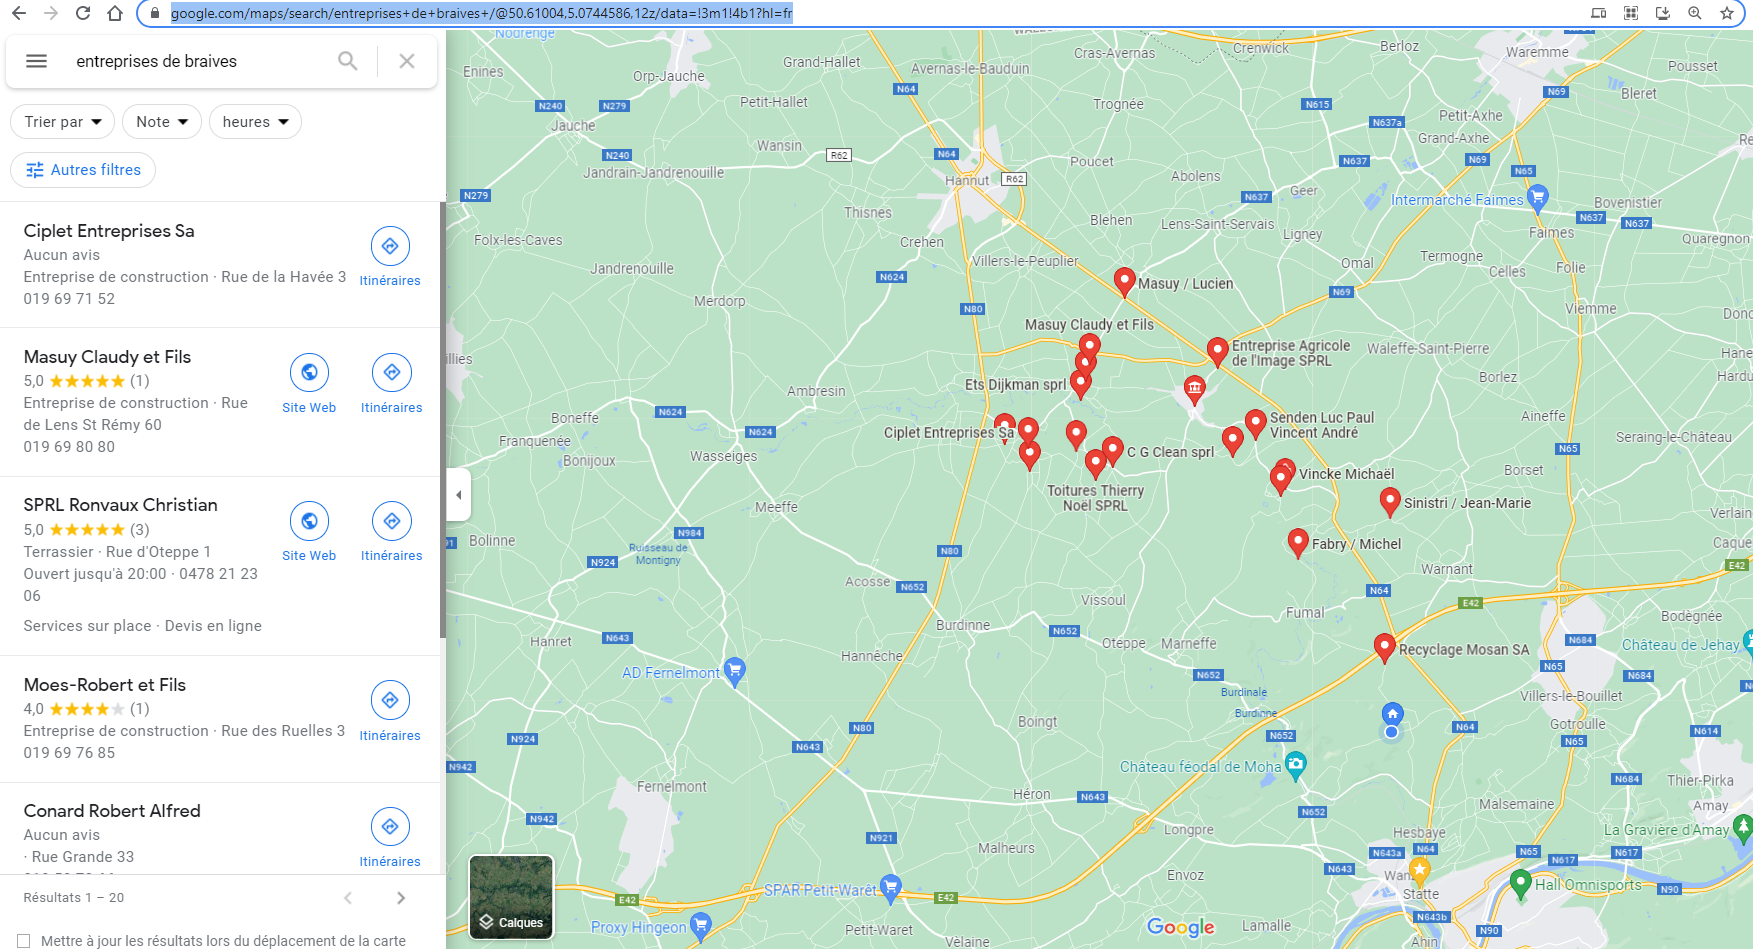Select Ets Dijkman sprl map pin
The height and width of the screenshot is (949, 1753).
[x=1081, y=385]
